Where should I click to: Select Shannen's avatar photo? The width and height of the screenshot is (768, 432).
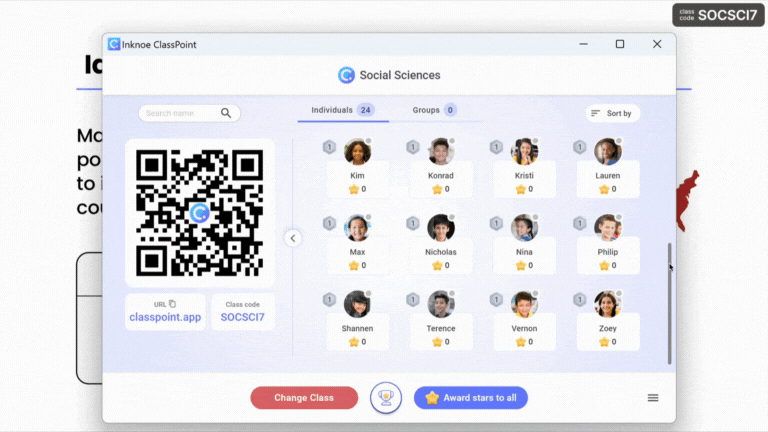tap(358, 304)
